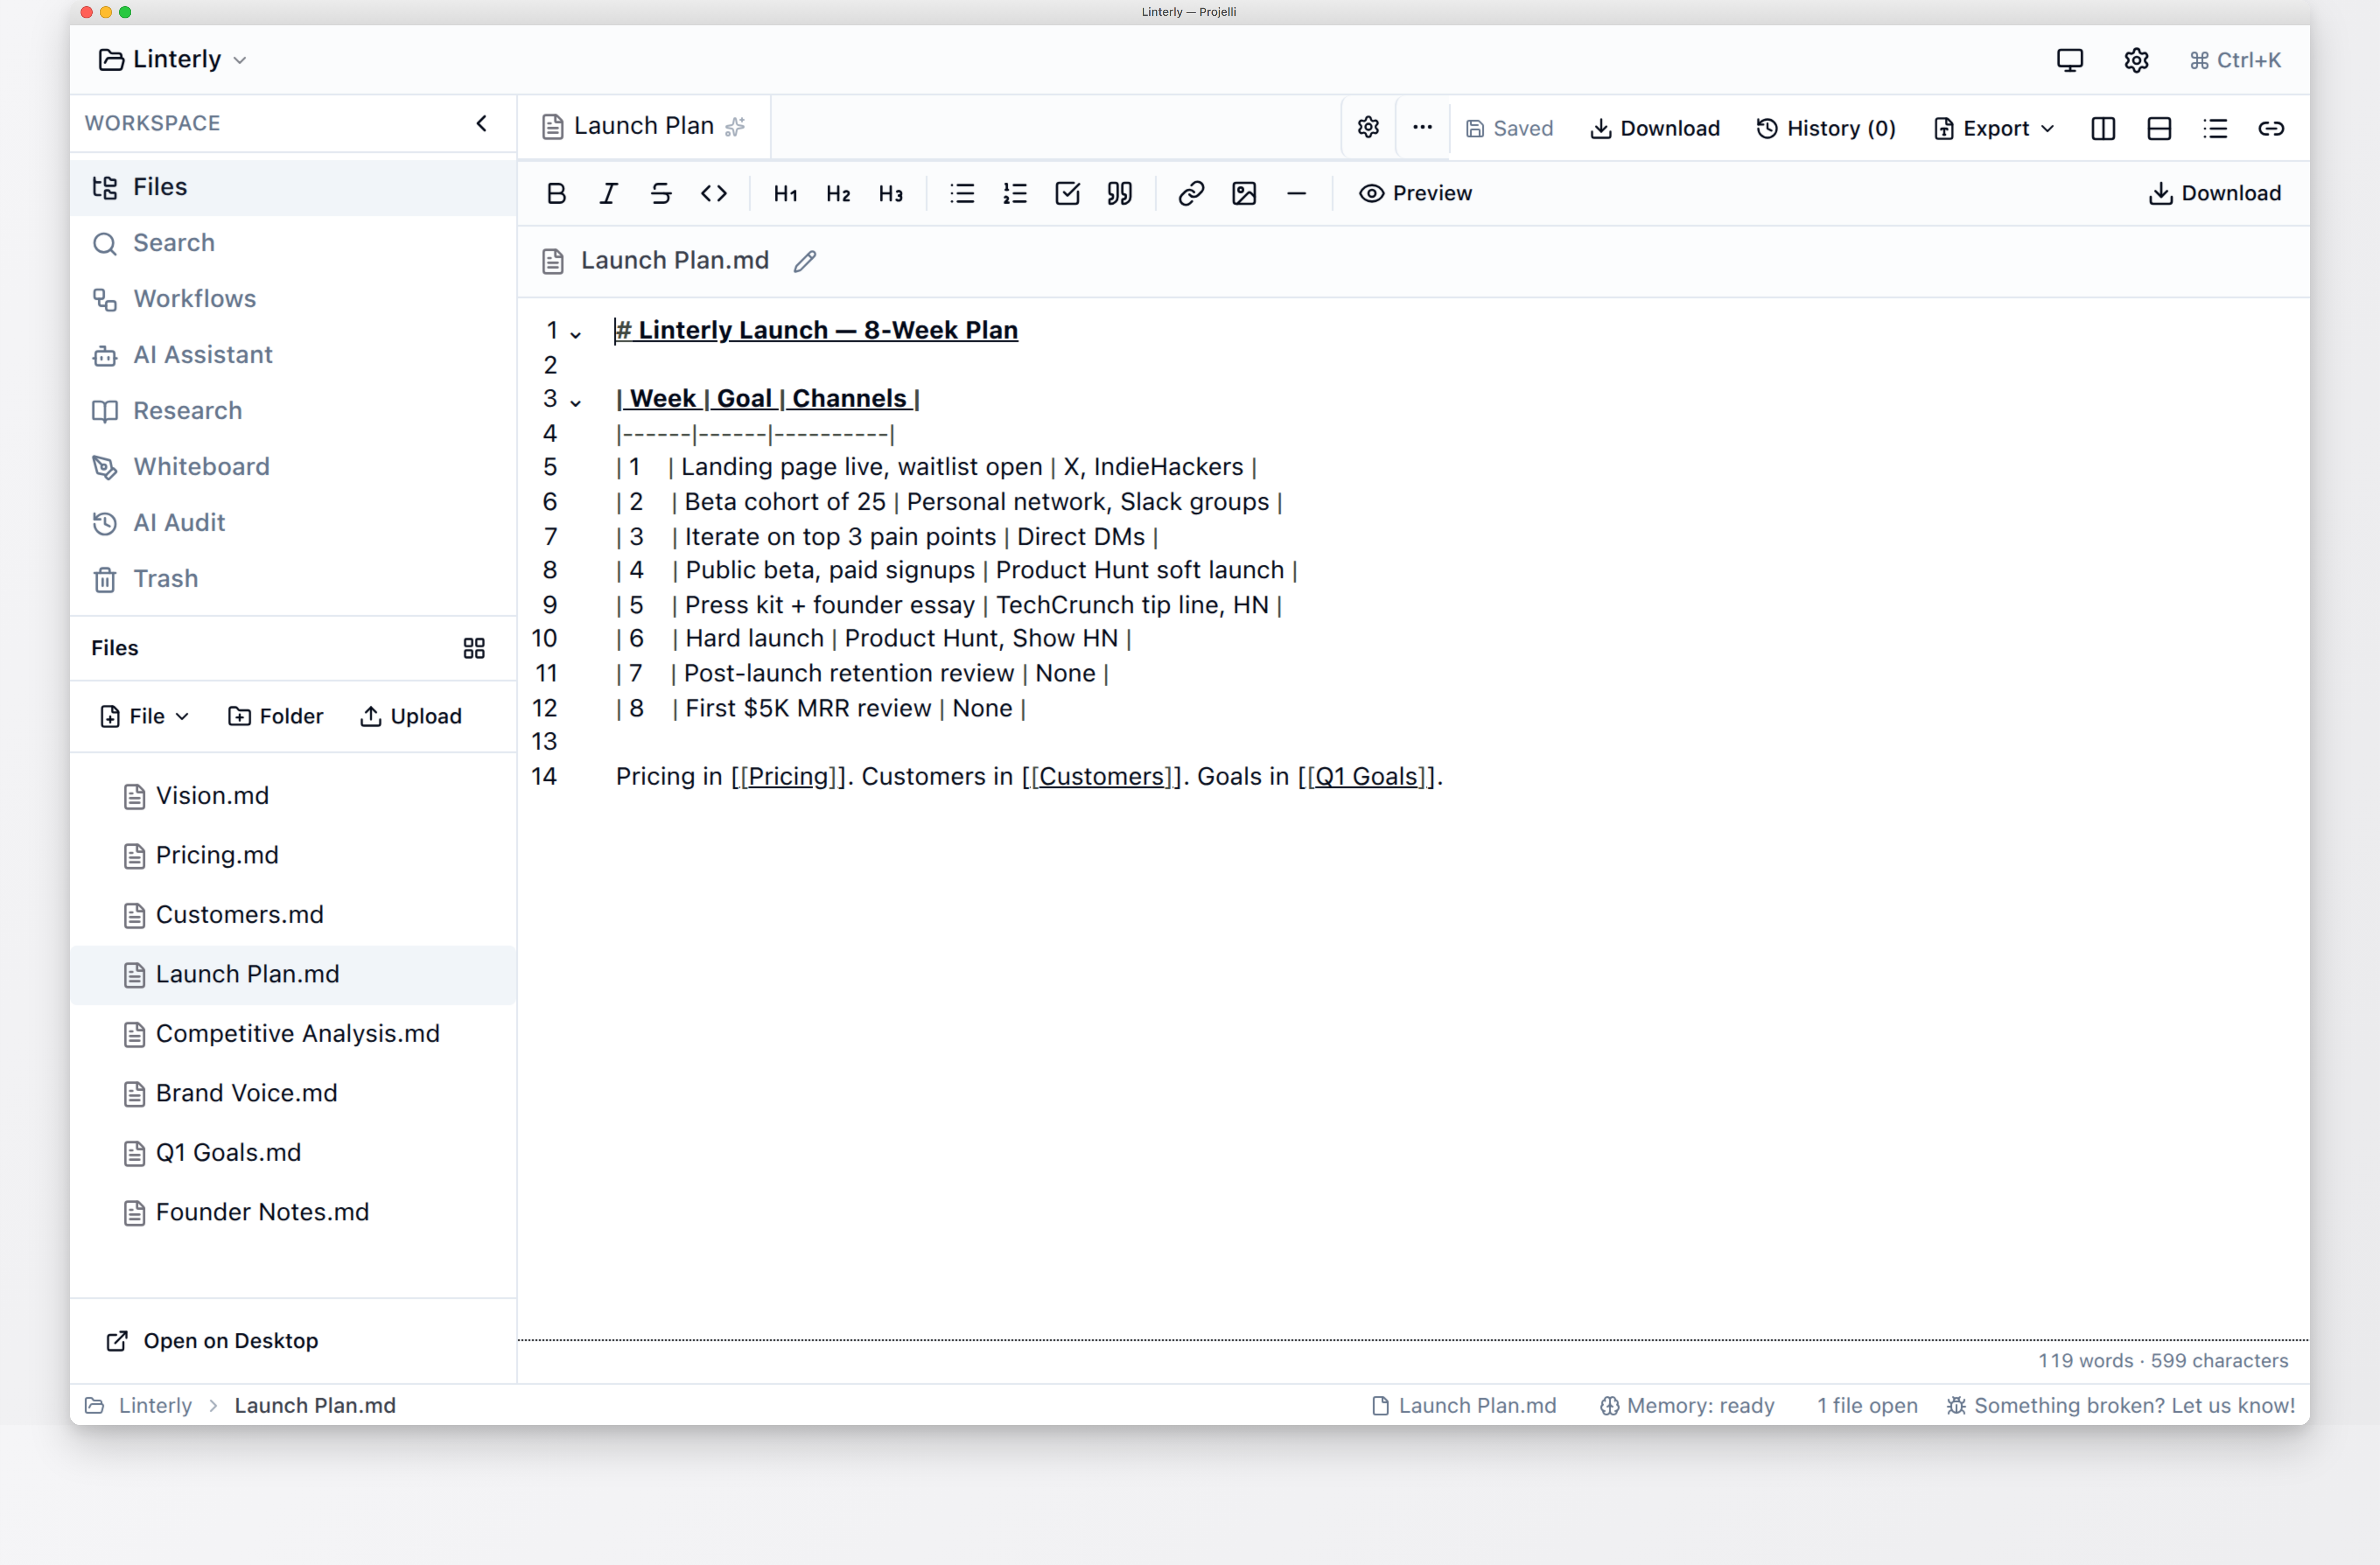Click the Upload button
This screenshot has width=2380, height=1565.
411,716
